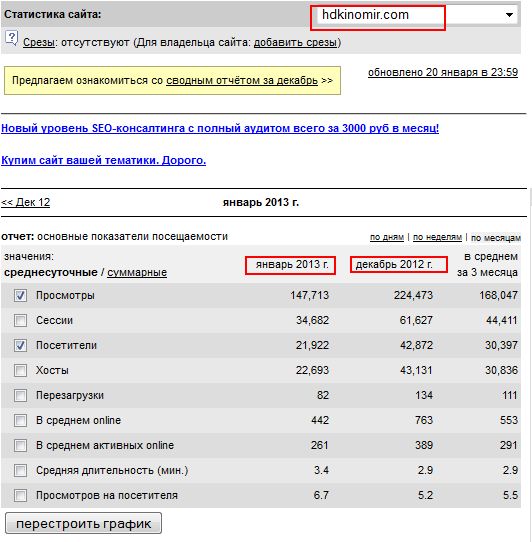Viewport: 532px width, 542px height.
Task: Select the Посетители value 42,872
Action: click(416, 345)
